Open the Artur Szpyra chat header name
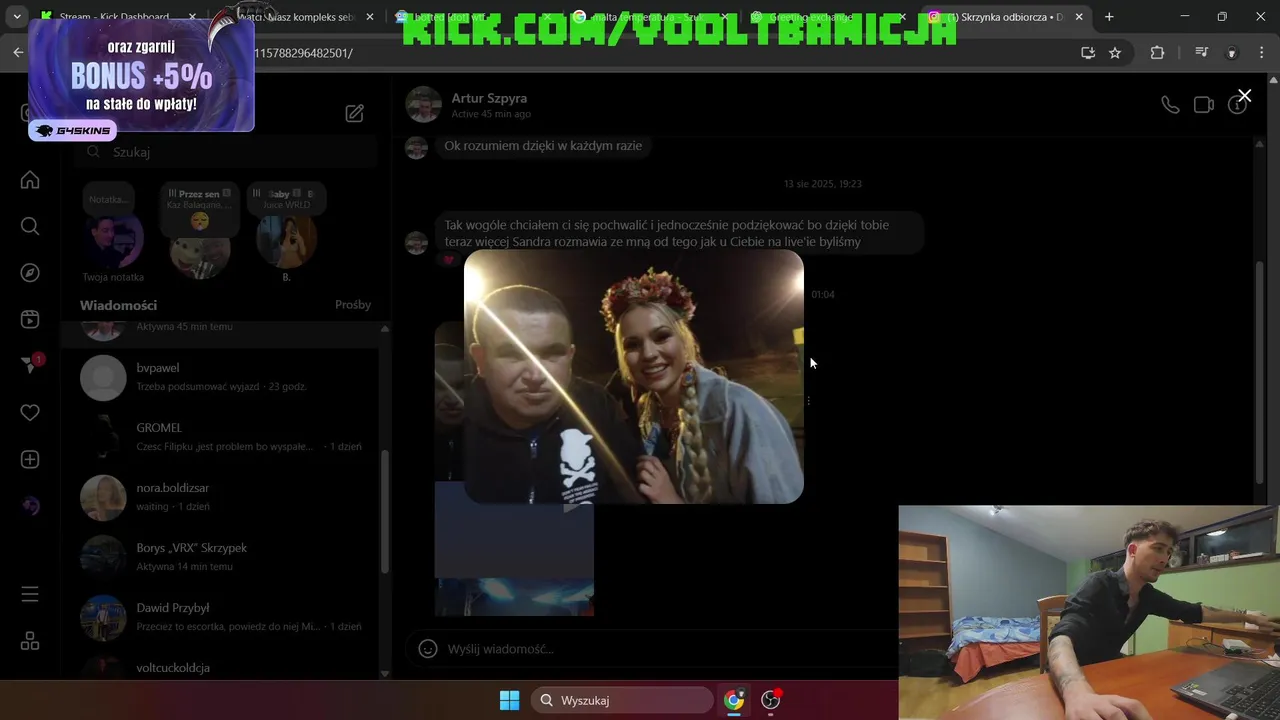This screenshot has width=1280, height=720. pos(489,98)
